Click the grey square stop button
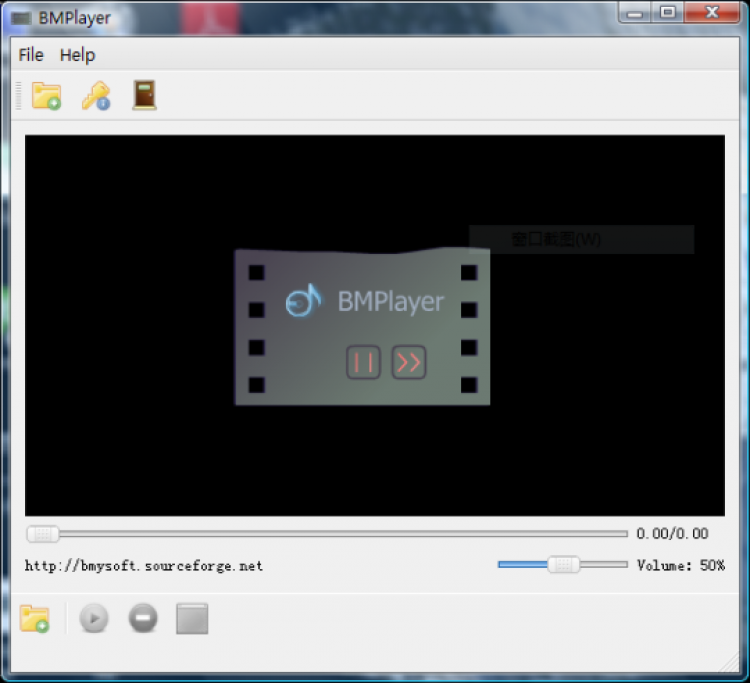 tap(192, 618)
